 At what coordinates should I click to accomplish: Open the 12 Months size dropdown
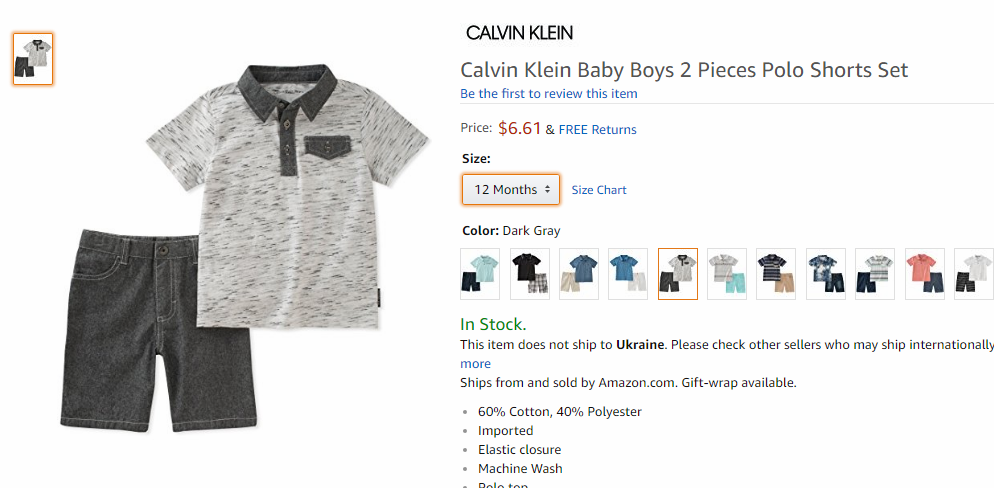(x=511, y=189)
